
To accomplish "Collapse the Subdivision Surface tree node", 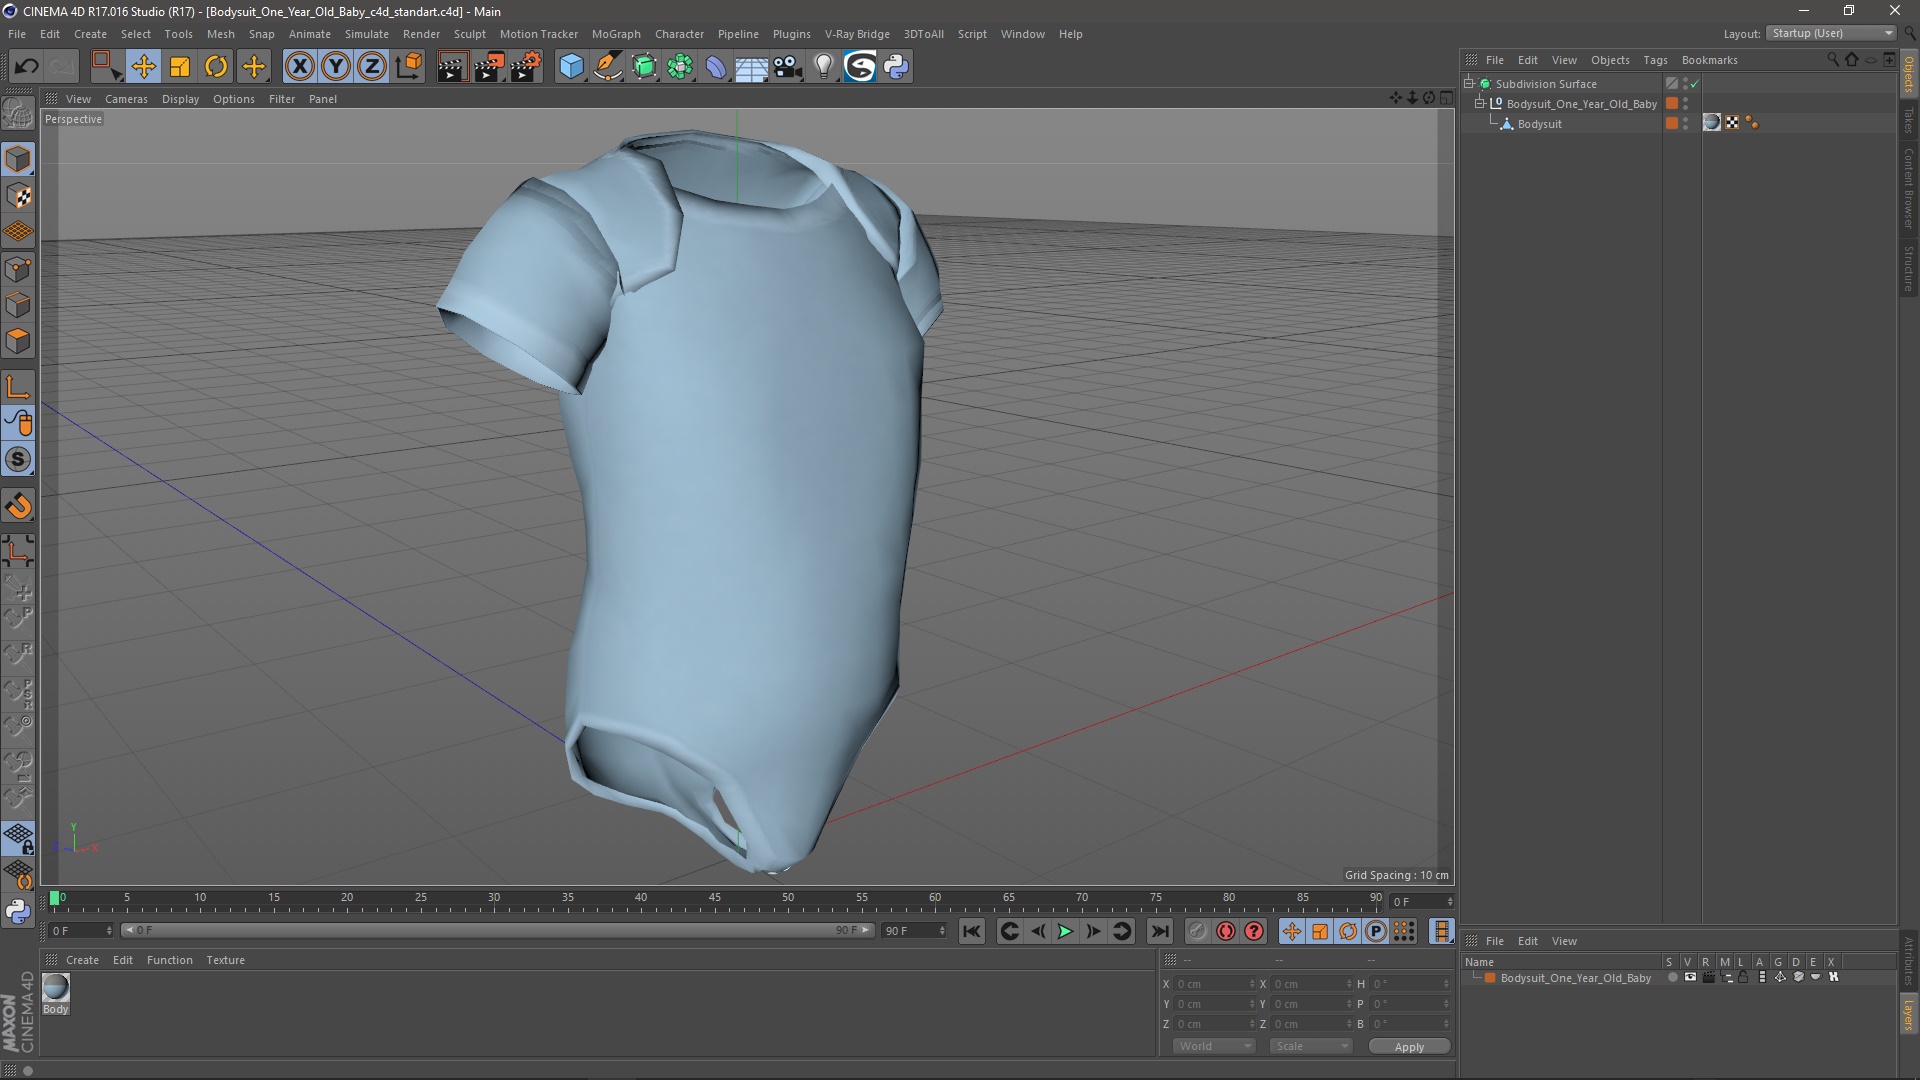I will 1469,84.
